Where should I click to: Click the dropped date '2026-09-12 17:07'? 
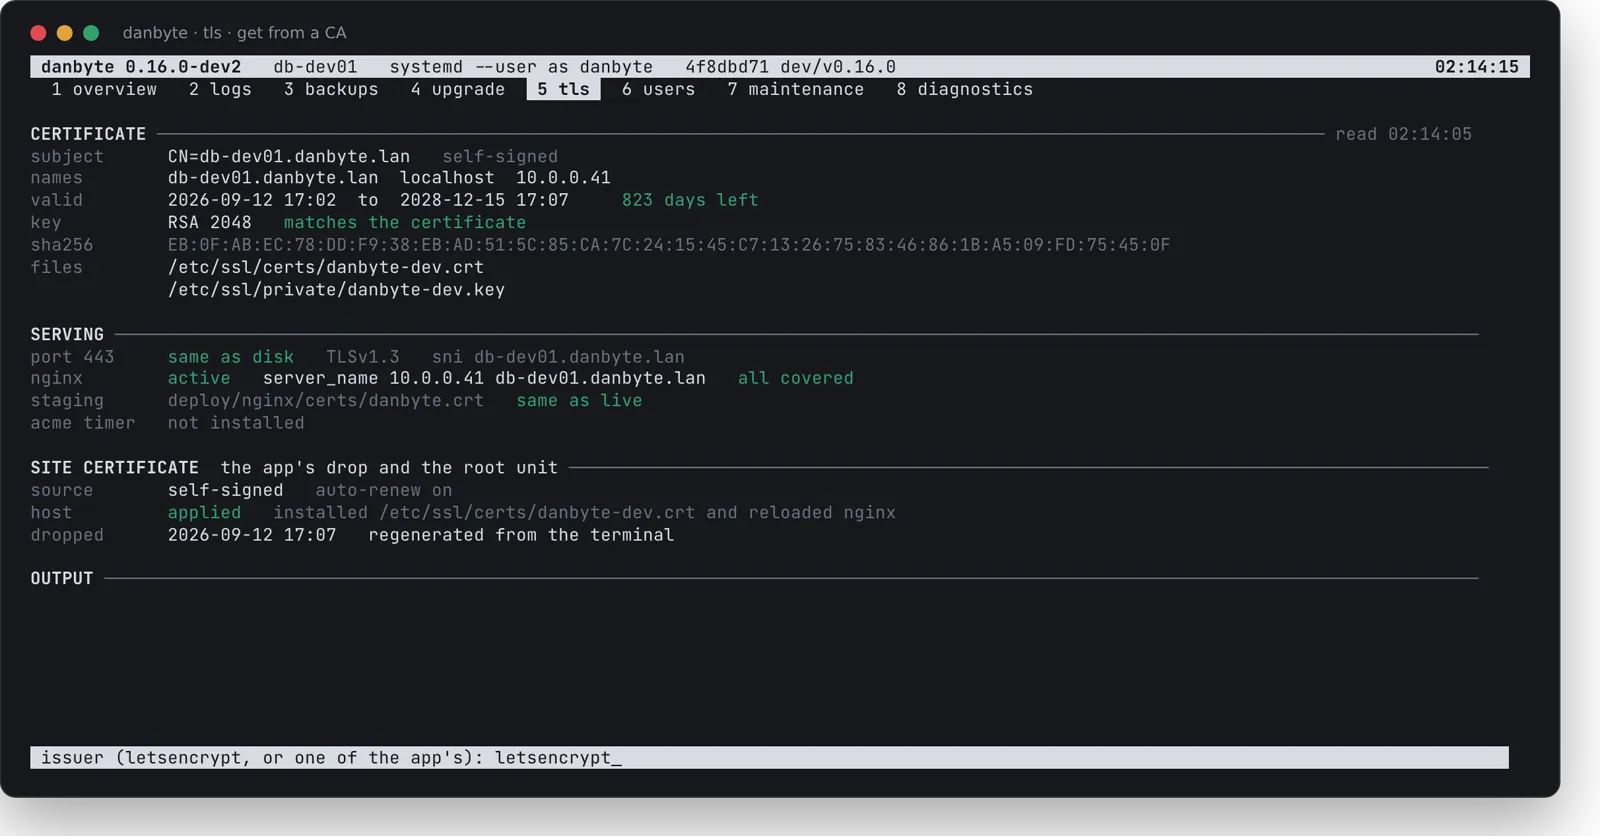pyautogui.click(x=252, y=535)
